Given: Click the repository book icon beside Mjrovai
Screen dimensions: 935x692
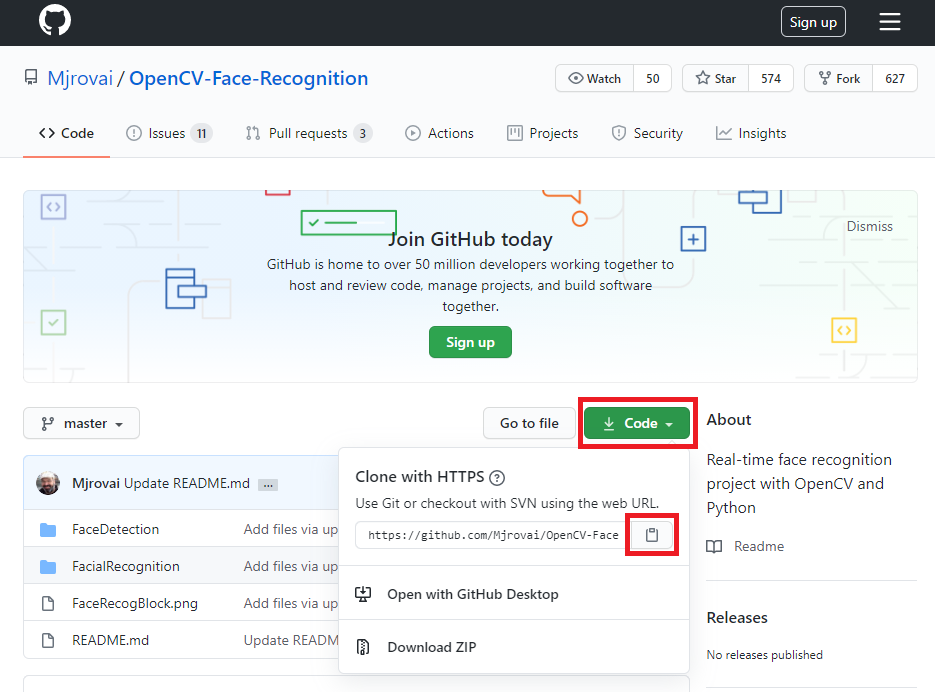Looking at the screenshot, I should 31,78.
